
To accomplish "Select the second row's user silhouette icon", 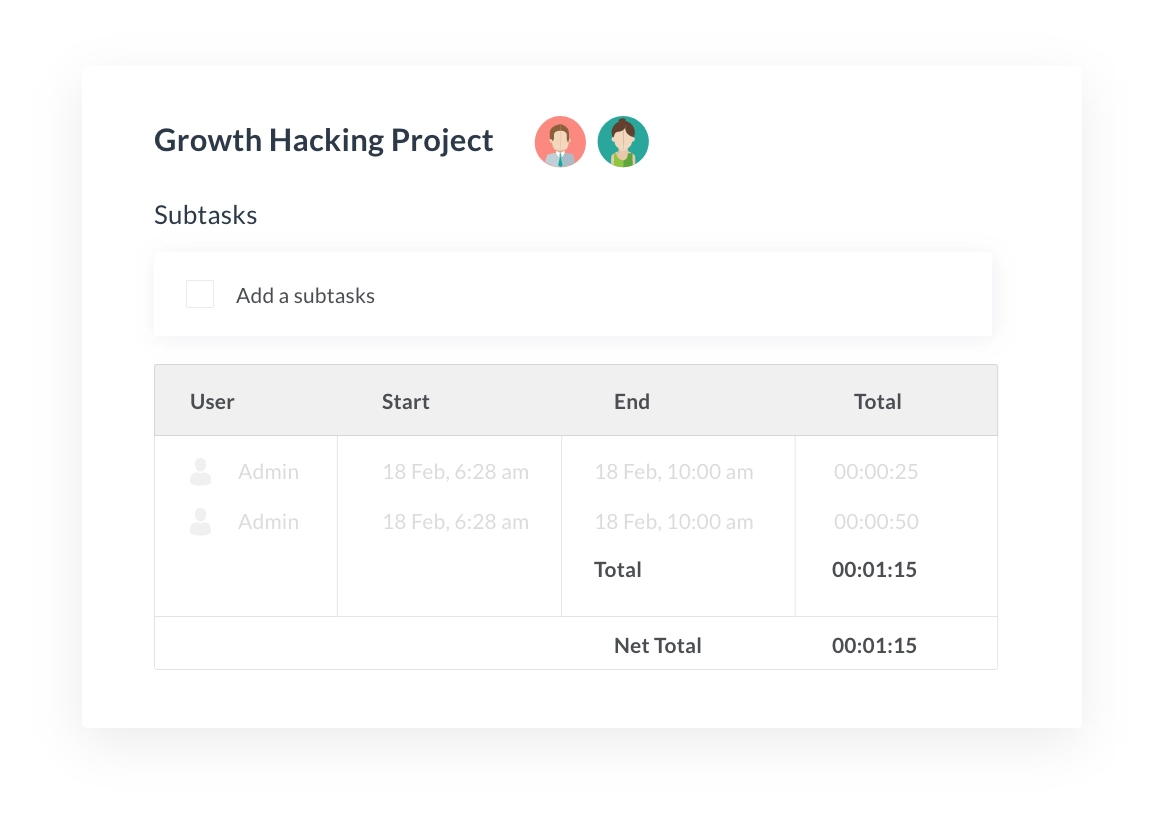I will coord(200,522).
